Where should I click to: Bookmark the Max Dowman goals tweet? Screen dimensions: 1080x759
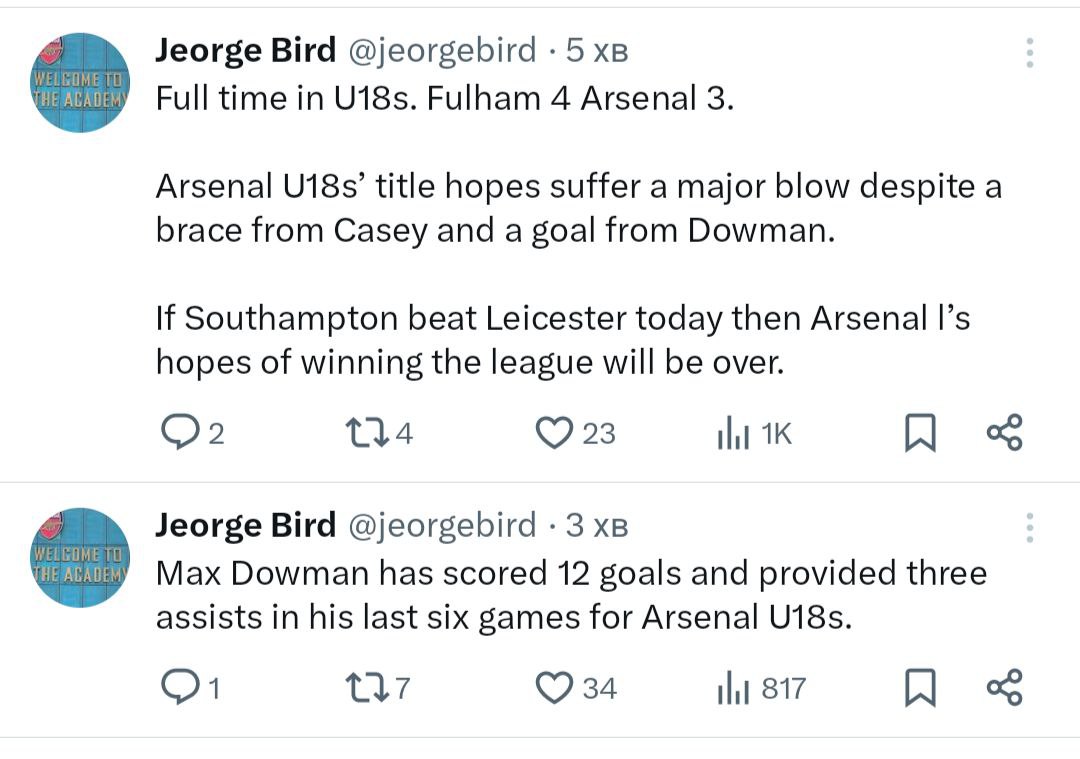click(919, 688)
